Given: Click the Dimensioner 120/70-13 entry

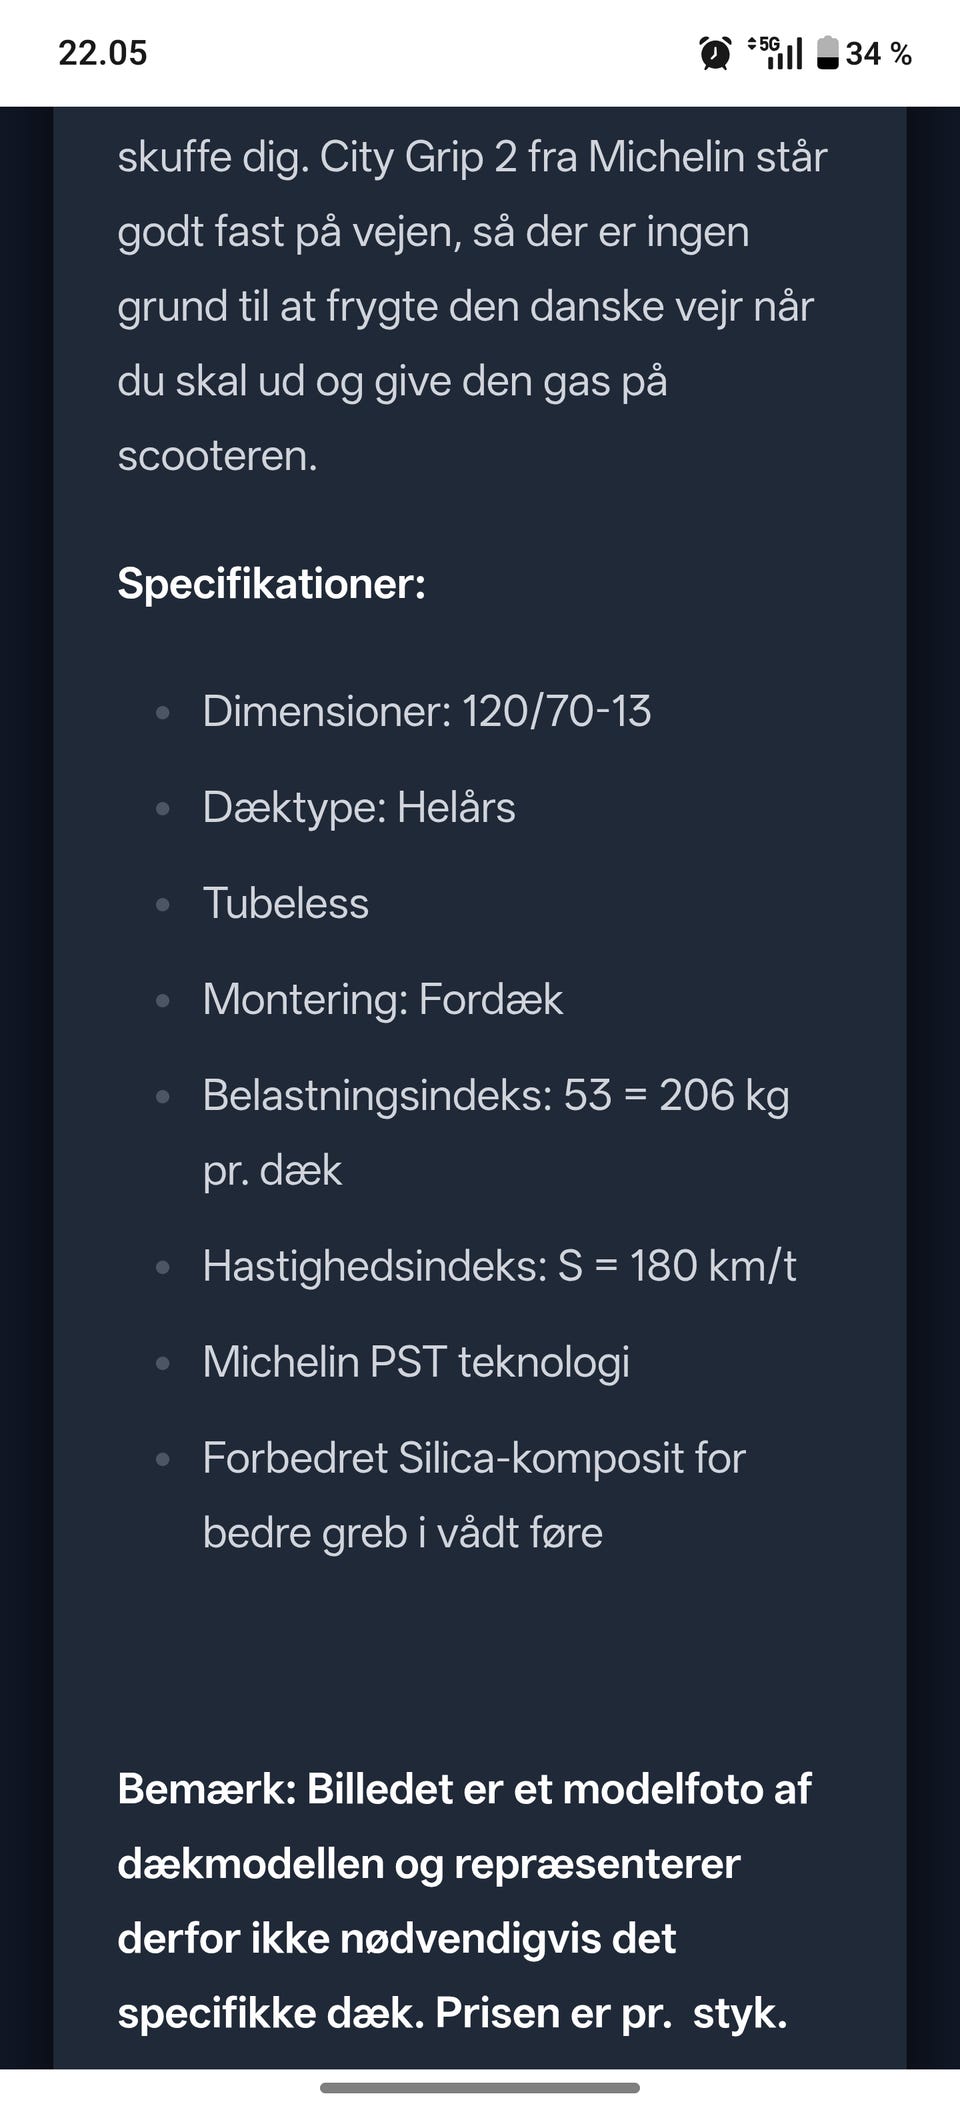Looking at the screenshot, I should (x=427, y=712).
